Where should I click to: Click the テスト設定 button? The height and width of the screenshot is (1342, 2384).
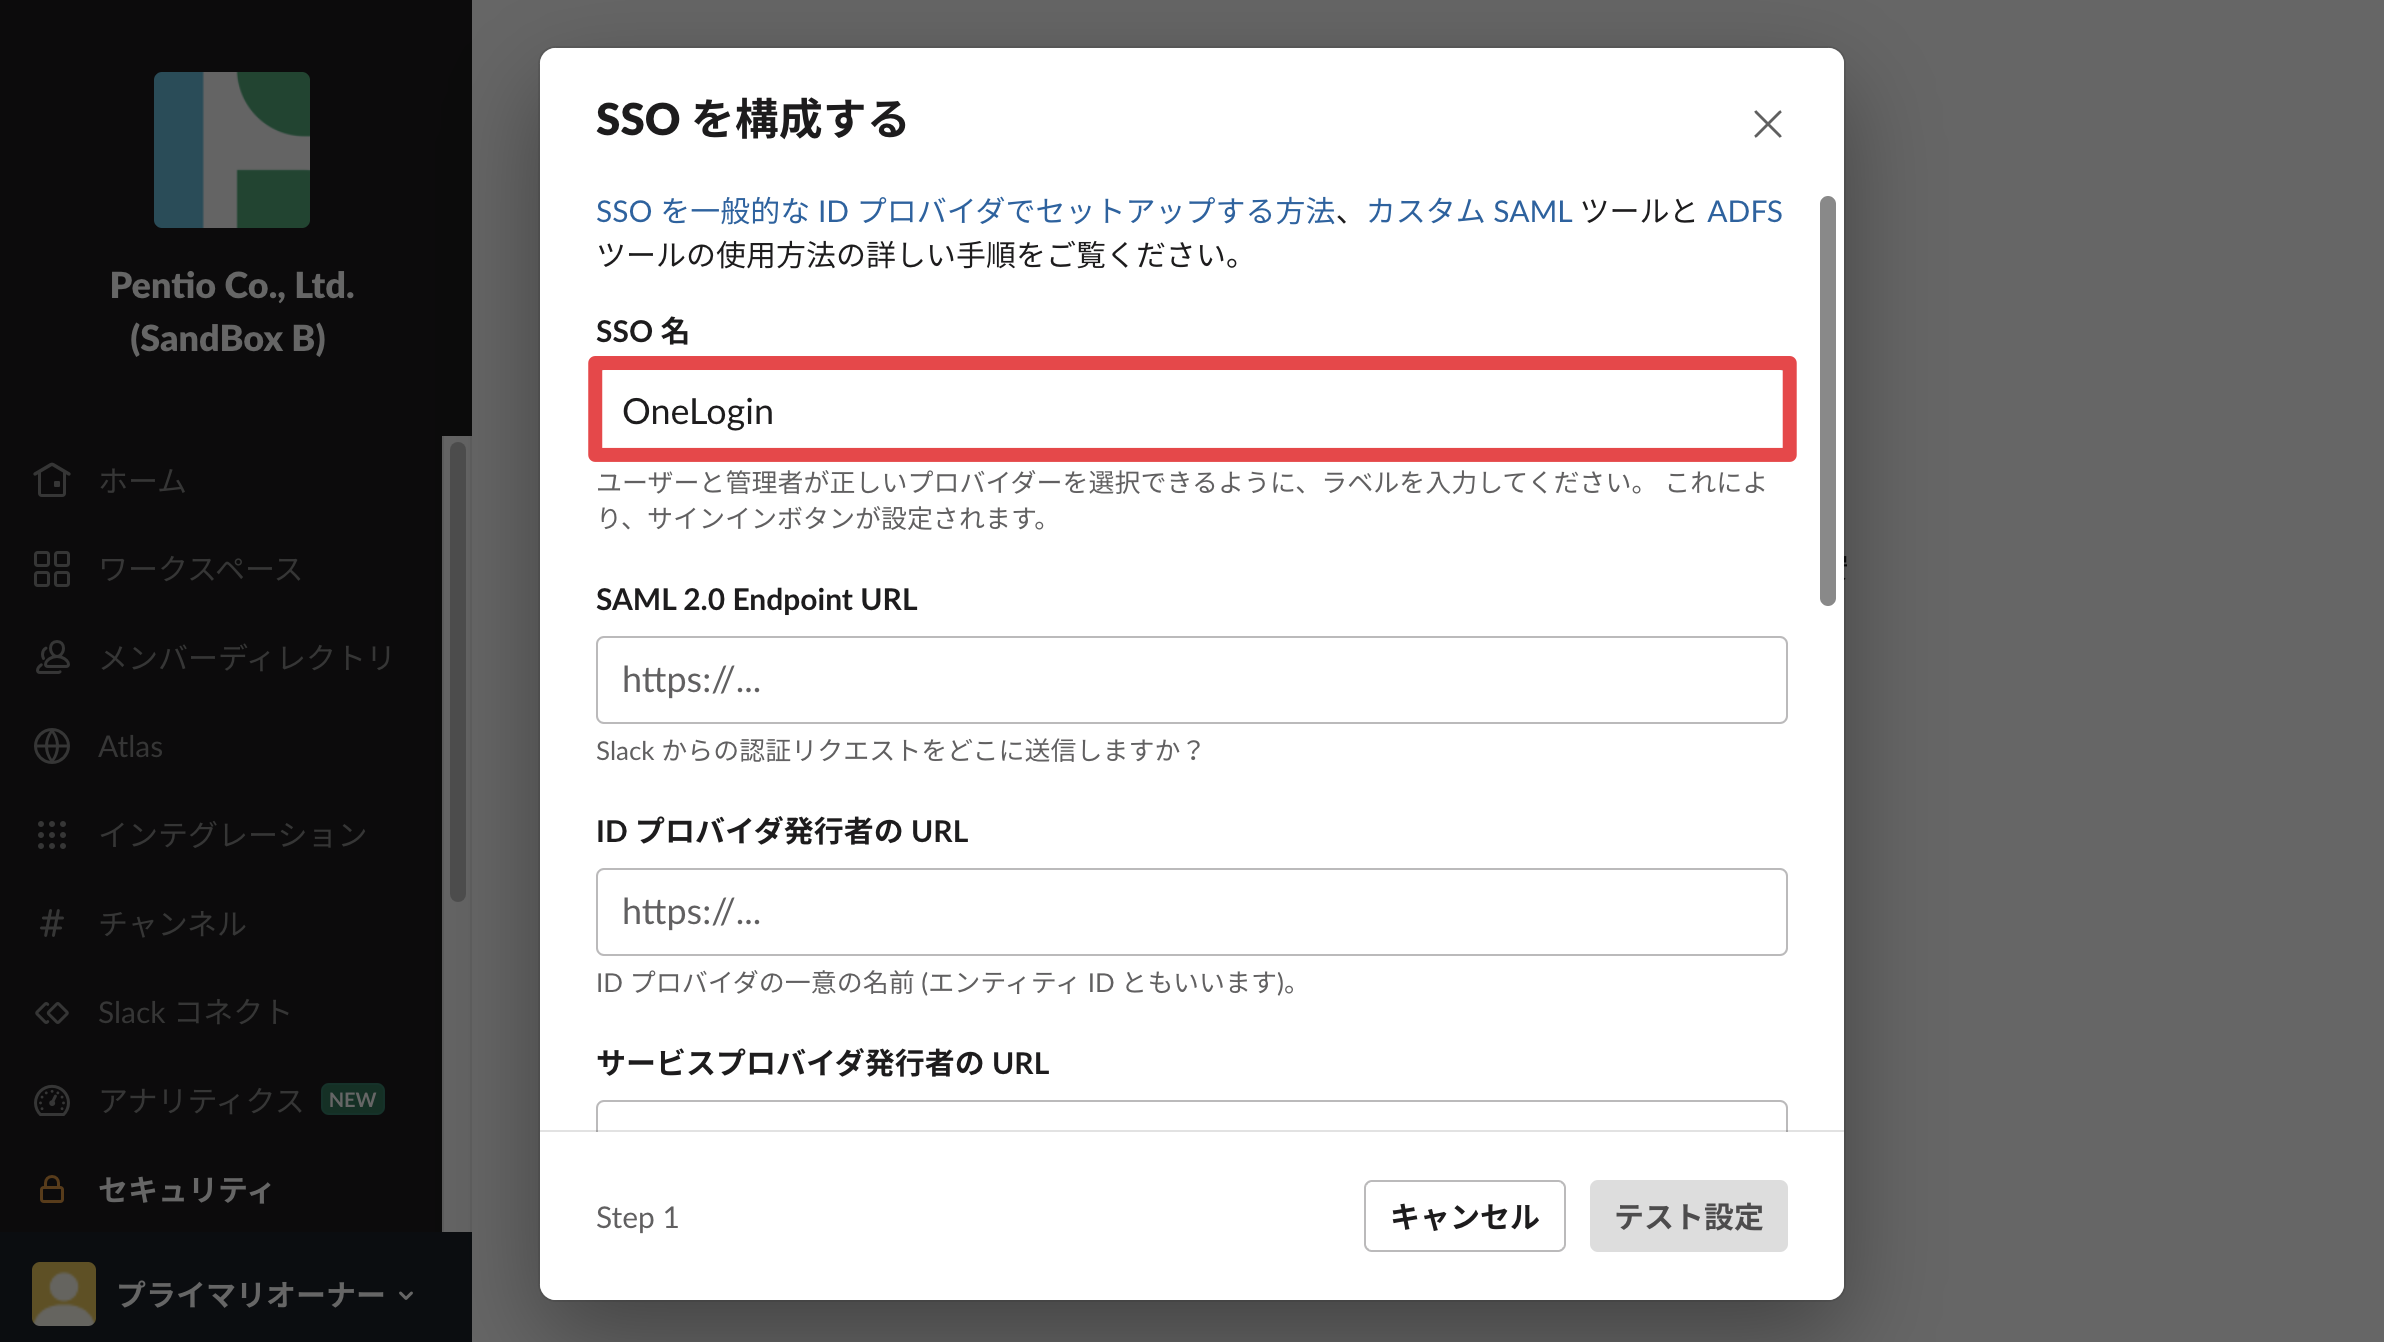point(1688,1216)
